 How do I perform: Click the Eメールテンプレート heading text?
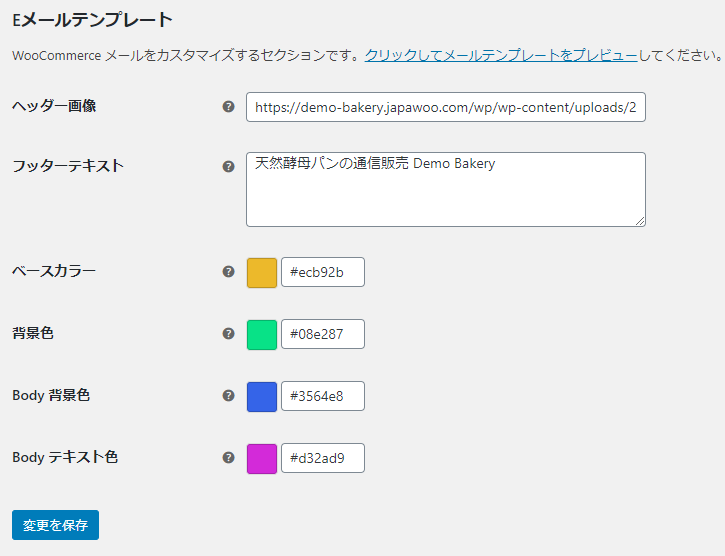pyautogui.click(x=92, y=20)
